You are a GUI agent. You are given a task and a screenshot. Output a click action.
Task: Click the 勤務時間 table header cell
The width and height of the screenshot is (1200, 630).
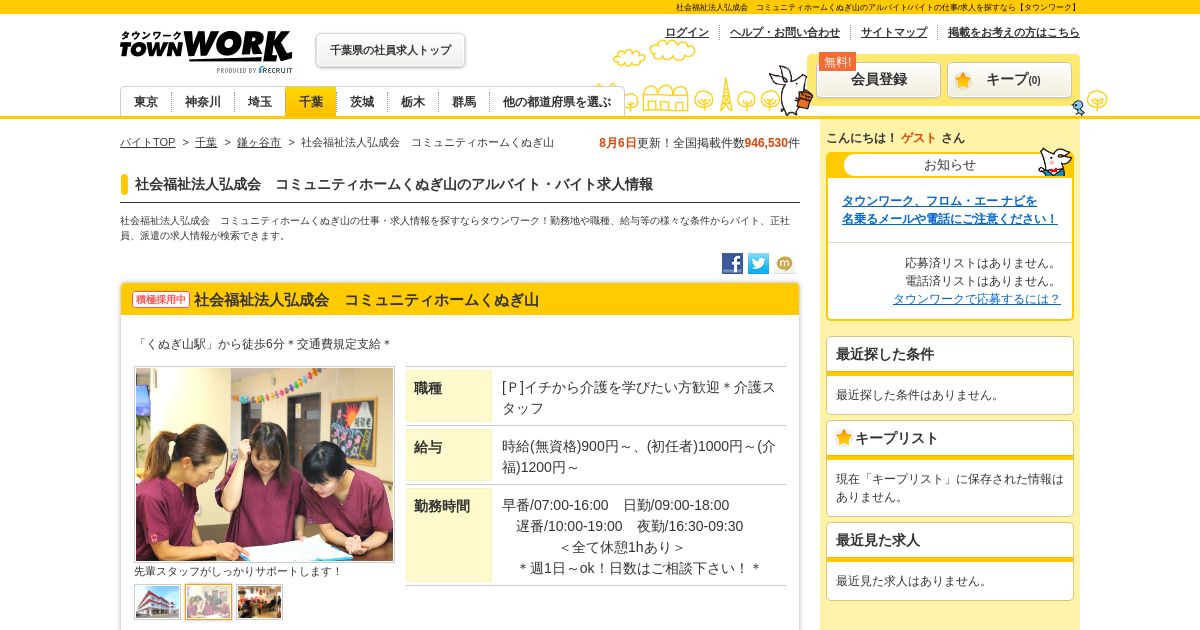point(449,535)
